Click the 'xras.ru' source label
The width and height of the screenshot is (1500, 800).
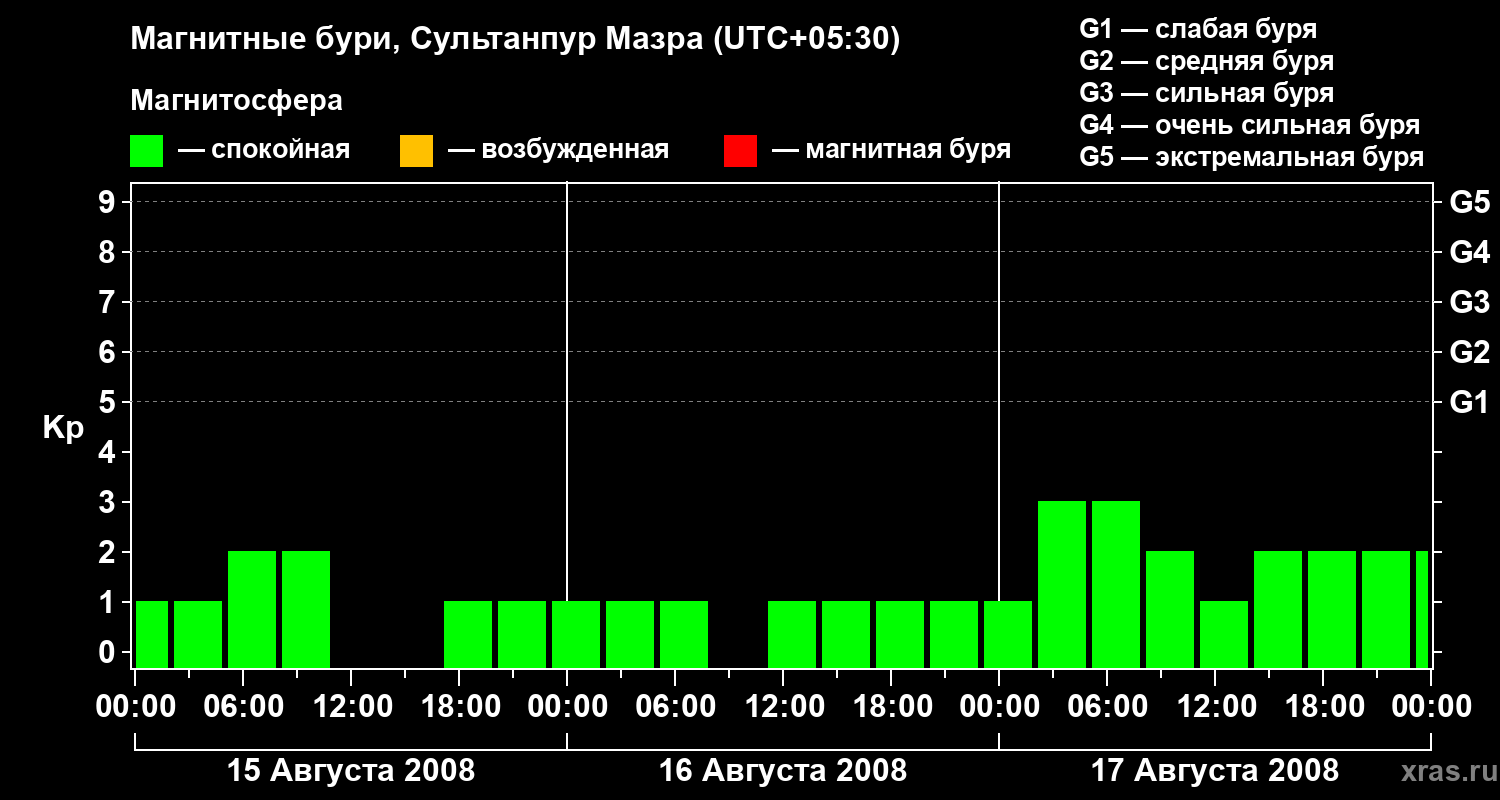pos(1449,772)
